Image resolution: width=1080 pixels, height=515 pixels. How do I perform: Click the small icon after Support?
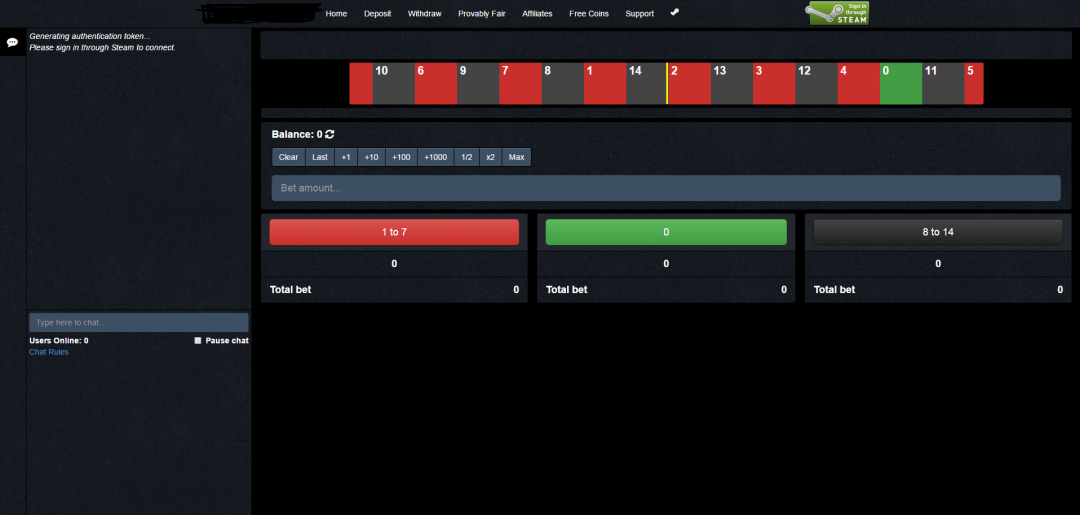coord(674,13)
